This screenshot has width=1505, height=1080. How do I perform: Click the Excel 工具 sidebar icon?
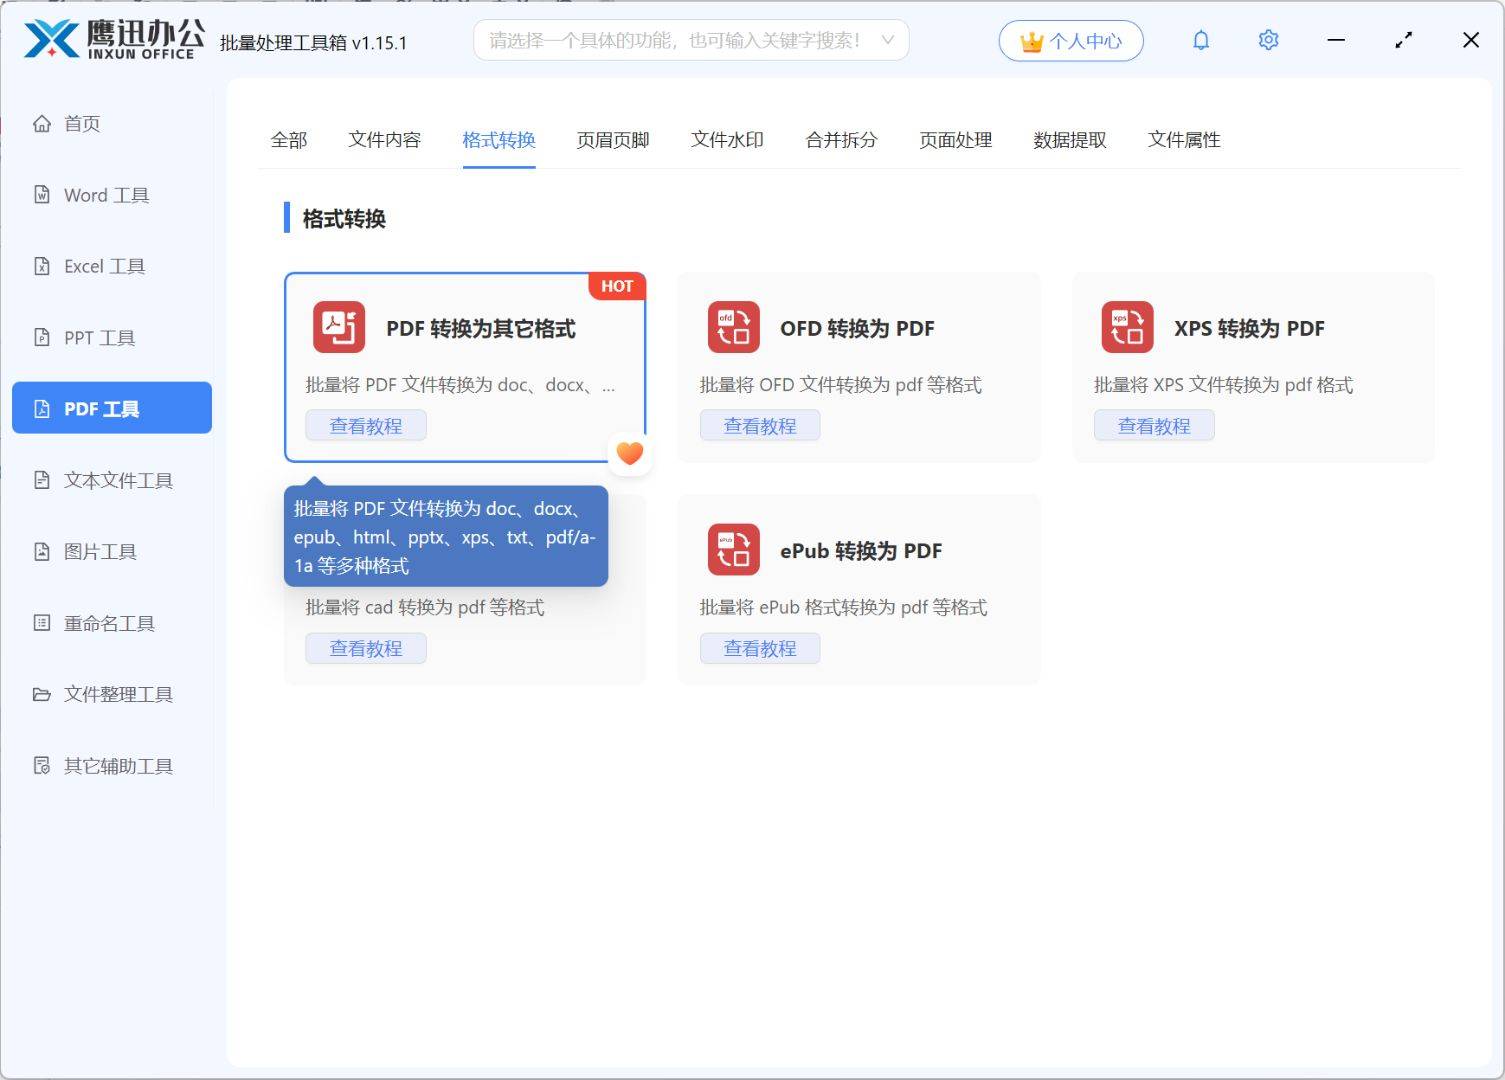(42, 266)
